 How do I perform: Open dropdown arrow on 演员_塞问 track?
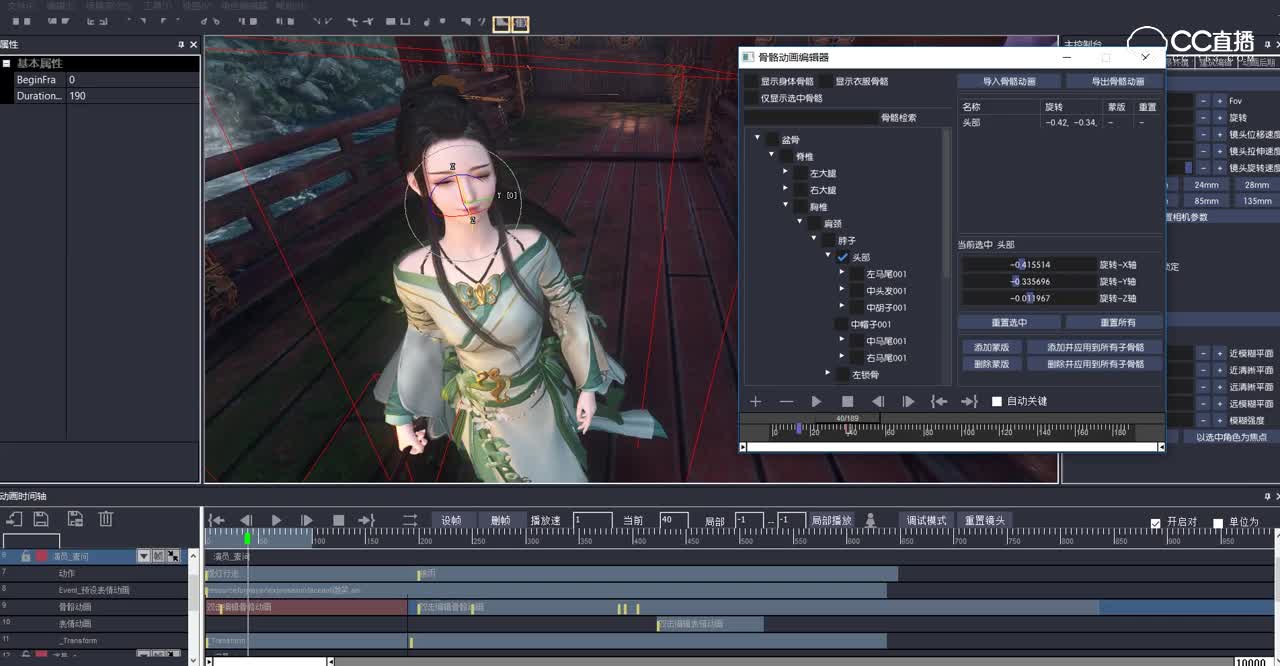(143, 556)
